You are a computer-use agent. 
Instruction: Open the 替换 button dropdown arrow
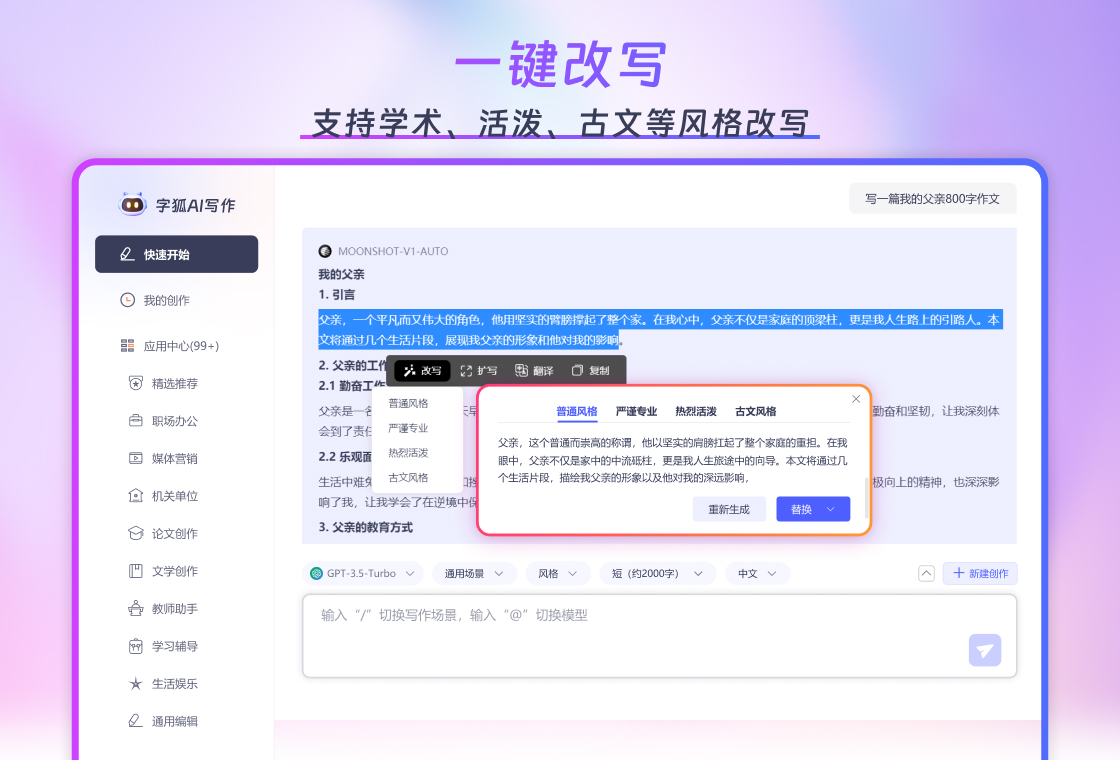tap(831, 509)
